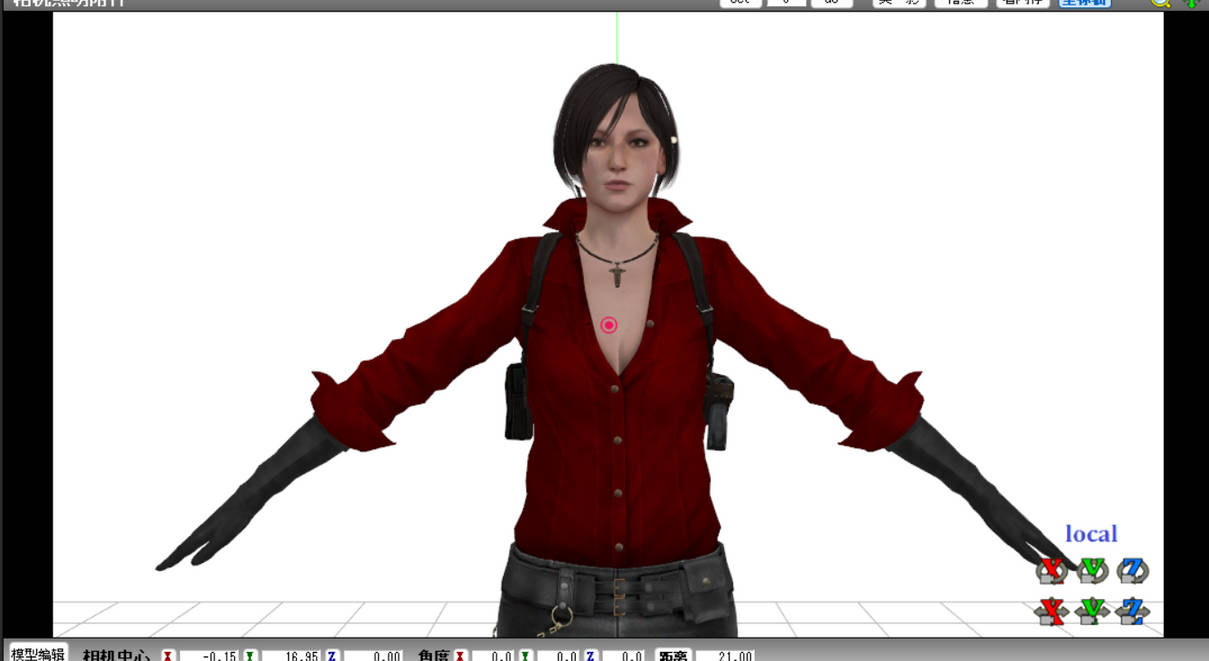Click the red X rotation axis icon
Image resolution: width=1209 pixels, height=661 pixels.
click(1051, 571)
